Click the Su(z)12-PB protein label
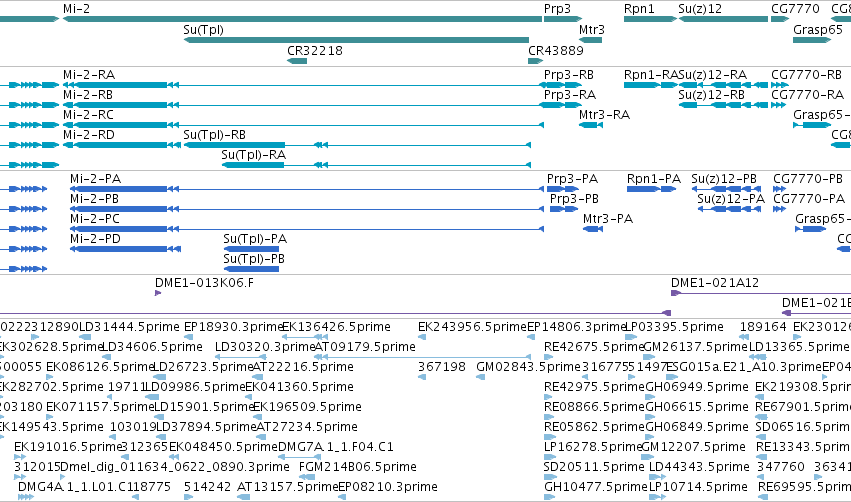The image size is (851, 502). tap(724, 180)
